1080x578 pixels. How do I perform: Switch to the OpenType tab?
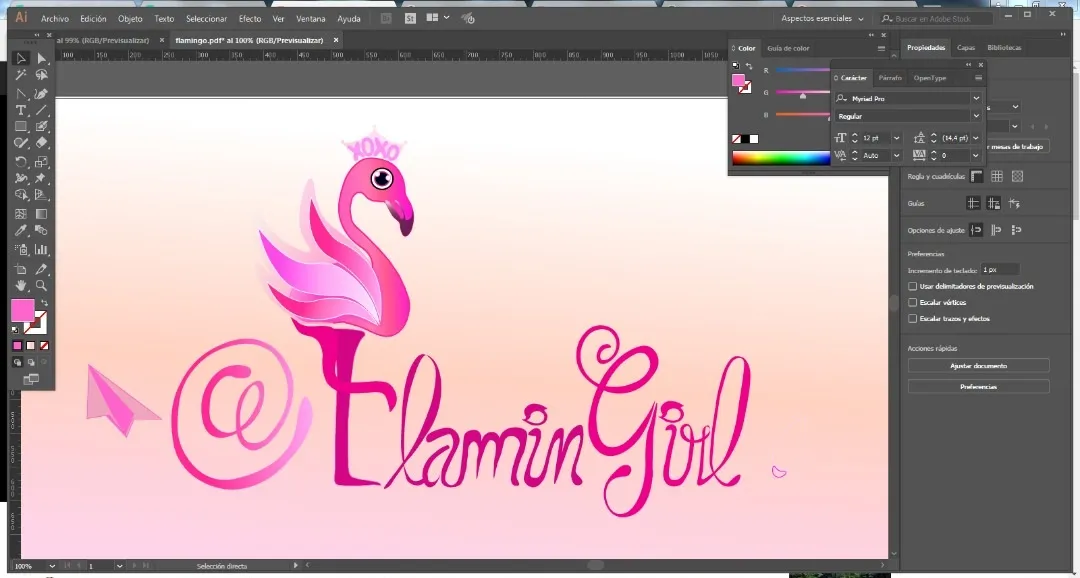(x=930, y=78)
